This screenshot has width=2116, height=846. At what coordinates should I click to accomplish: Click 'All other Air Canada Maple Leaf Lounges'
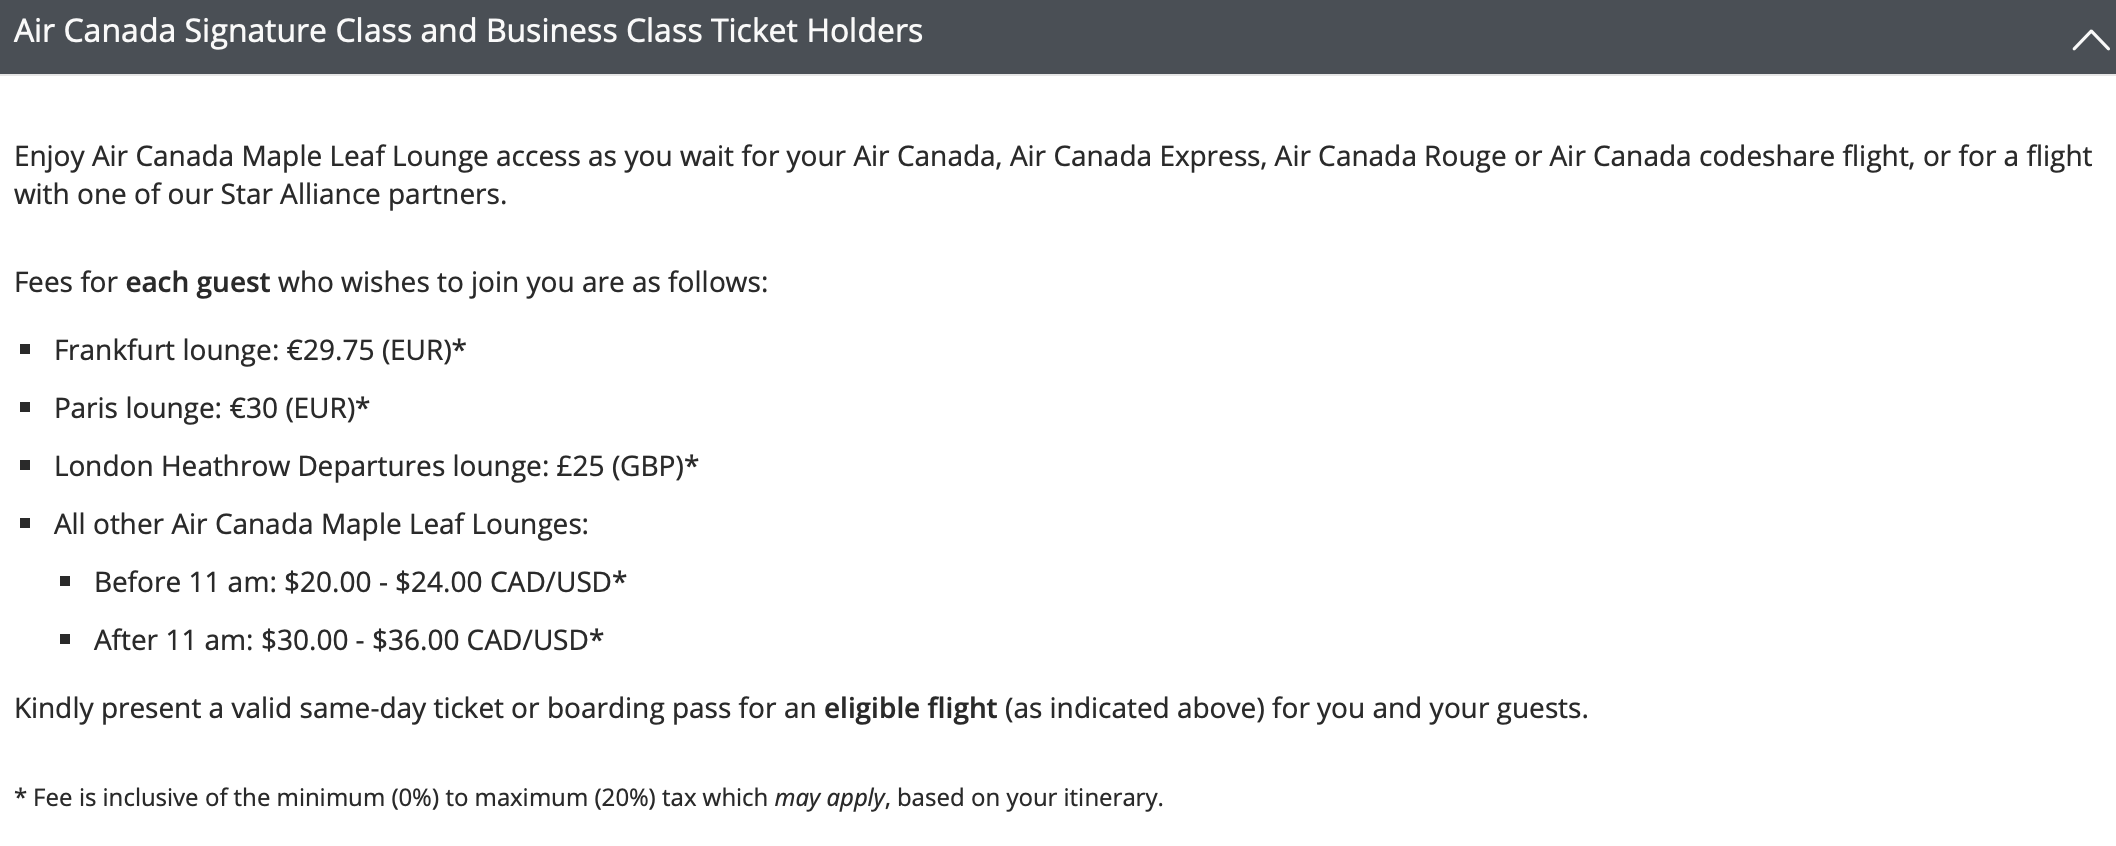click(x=321, y=524)
